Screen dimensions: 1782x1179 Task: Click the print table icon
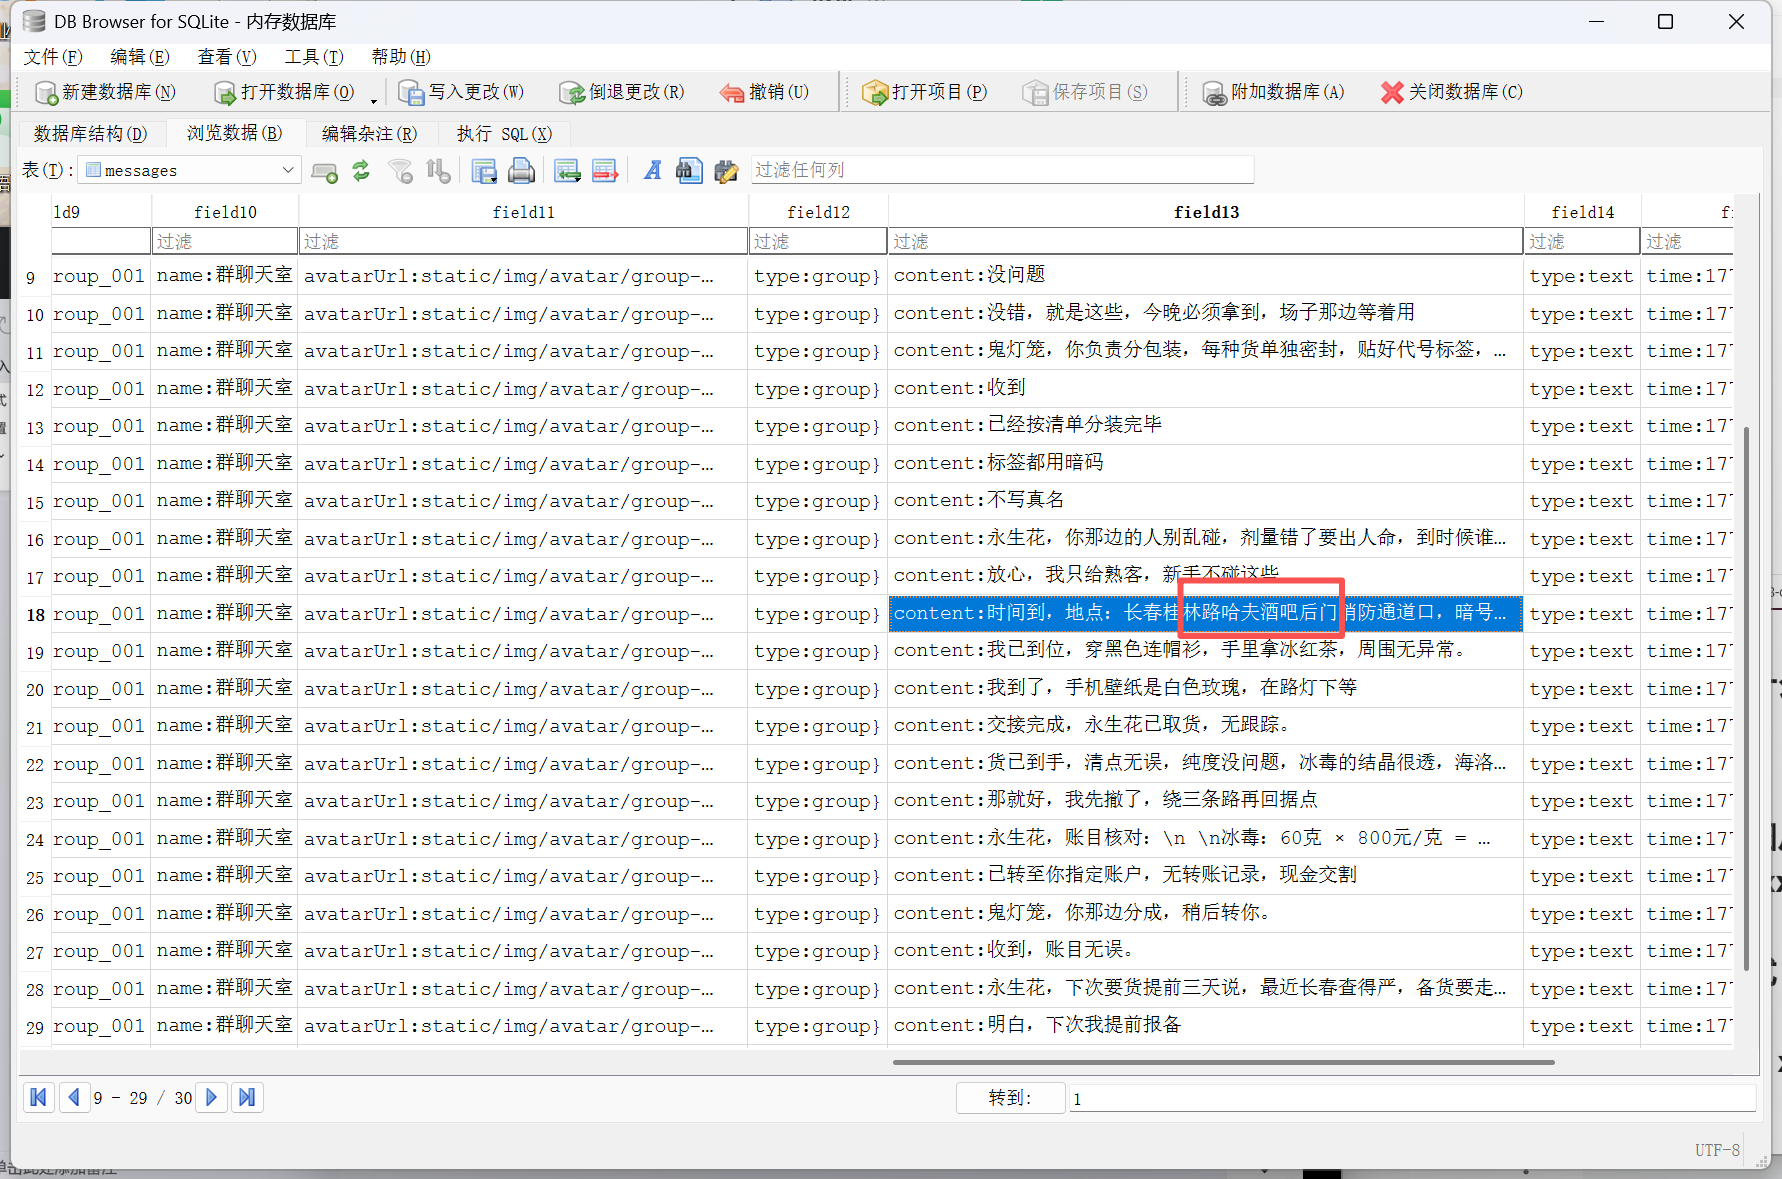(521, 171)
